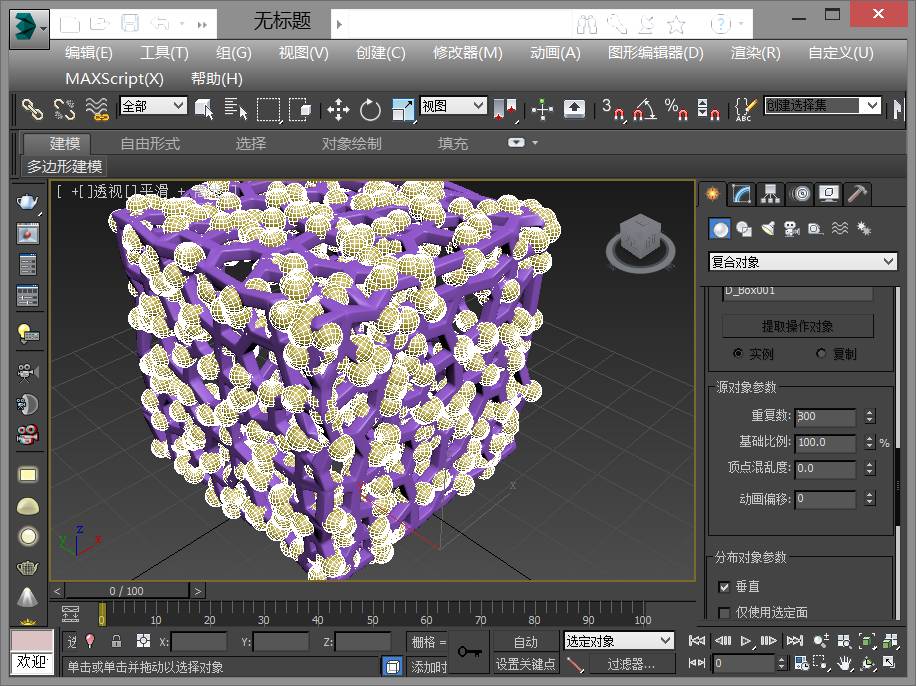Click Bind to Space Warp icon

(97, 109)
